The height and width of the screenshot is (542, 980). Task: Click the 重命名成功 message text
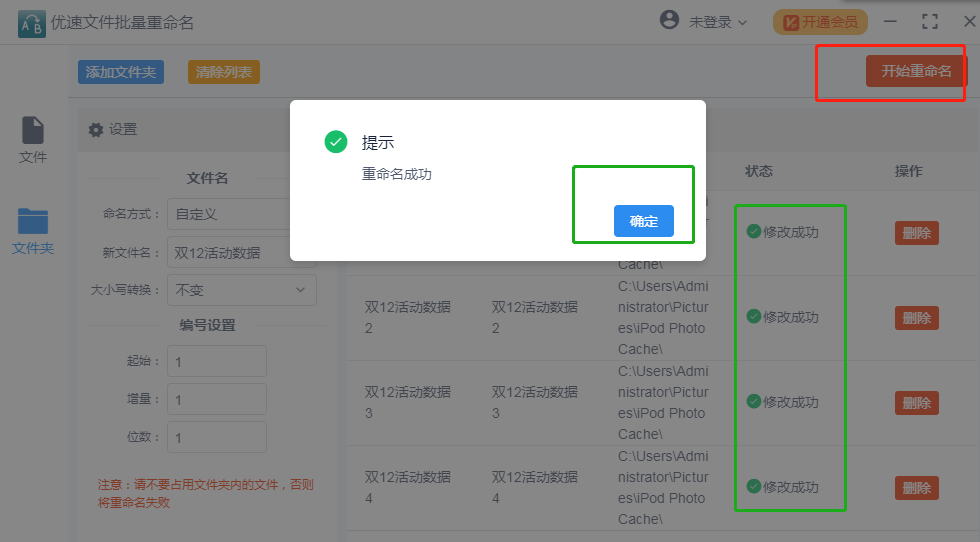[397, 174]
